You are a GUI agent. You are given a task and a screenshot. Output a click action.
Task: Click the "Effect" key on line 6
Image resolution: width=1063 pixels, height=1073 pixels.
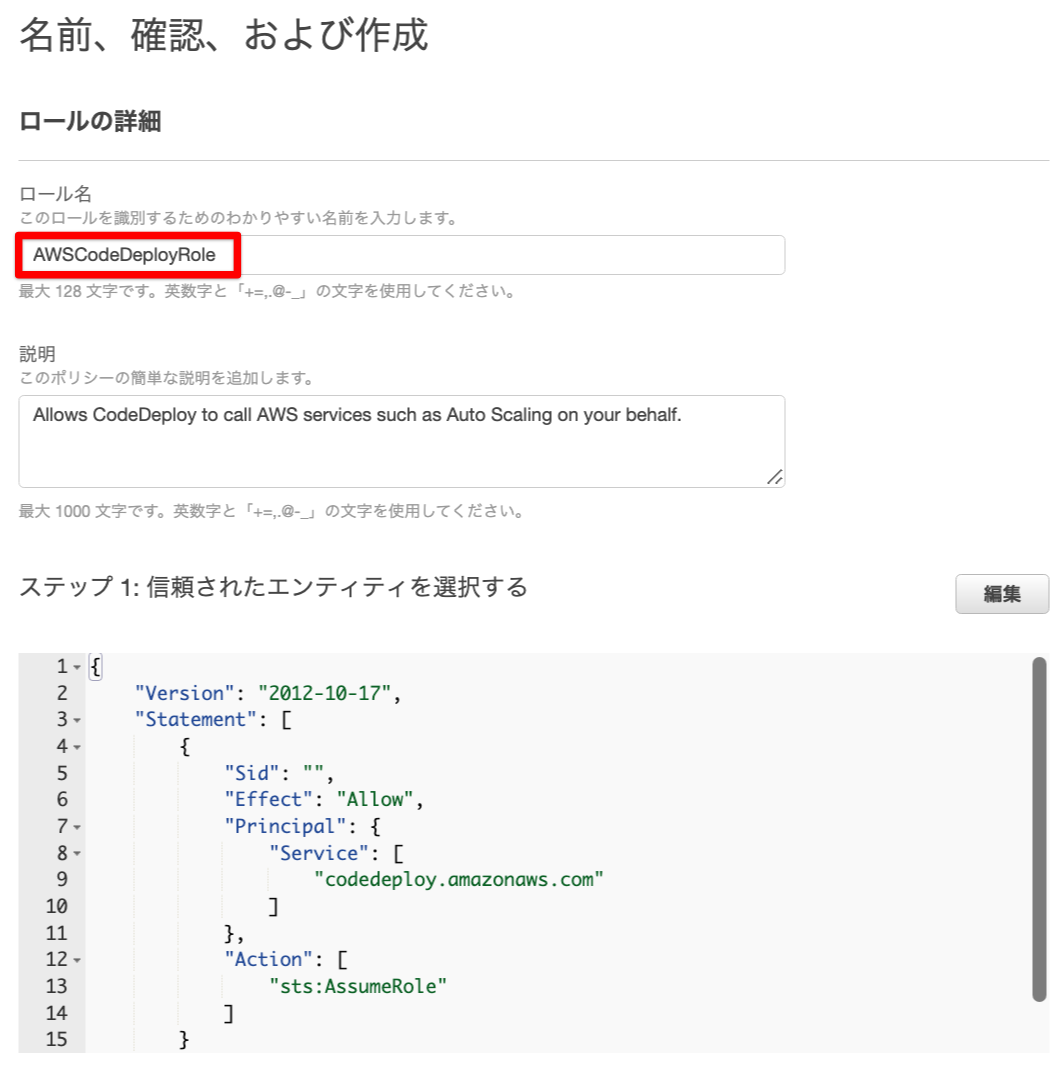click(268, 799)
